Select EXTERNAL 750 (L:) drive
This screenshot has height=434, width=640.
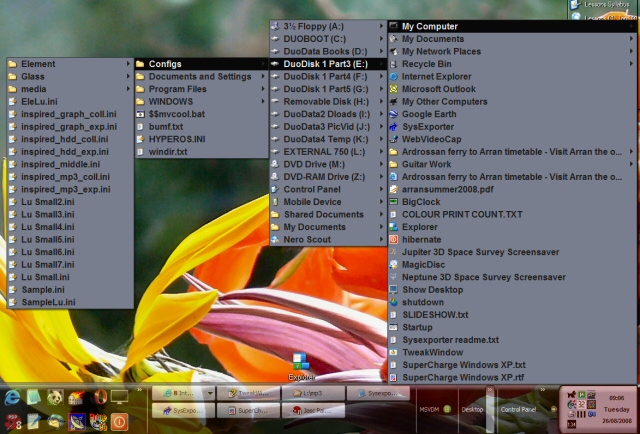click(x=328, y=152)
